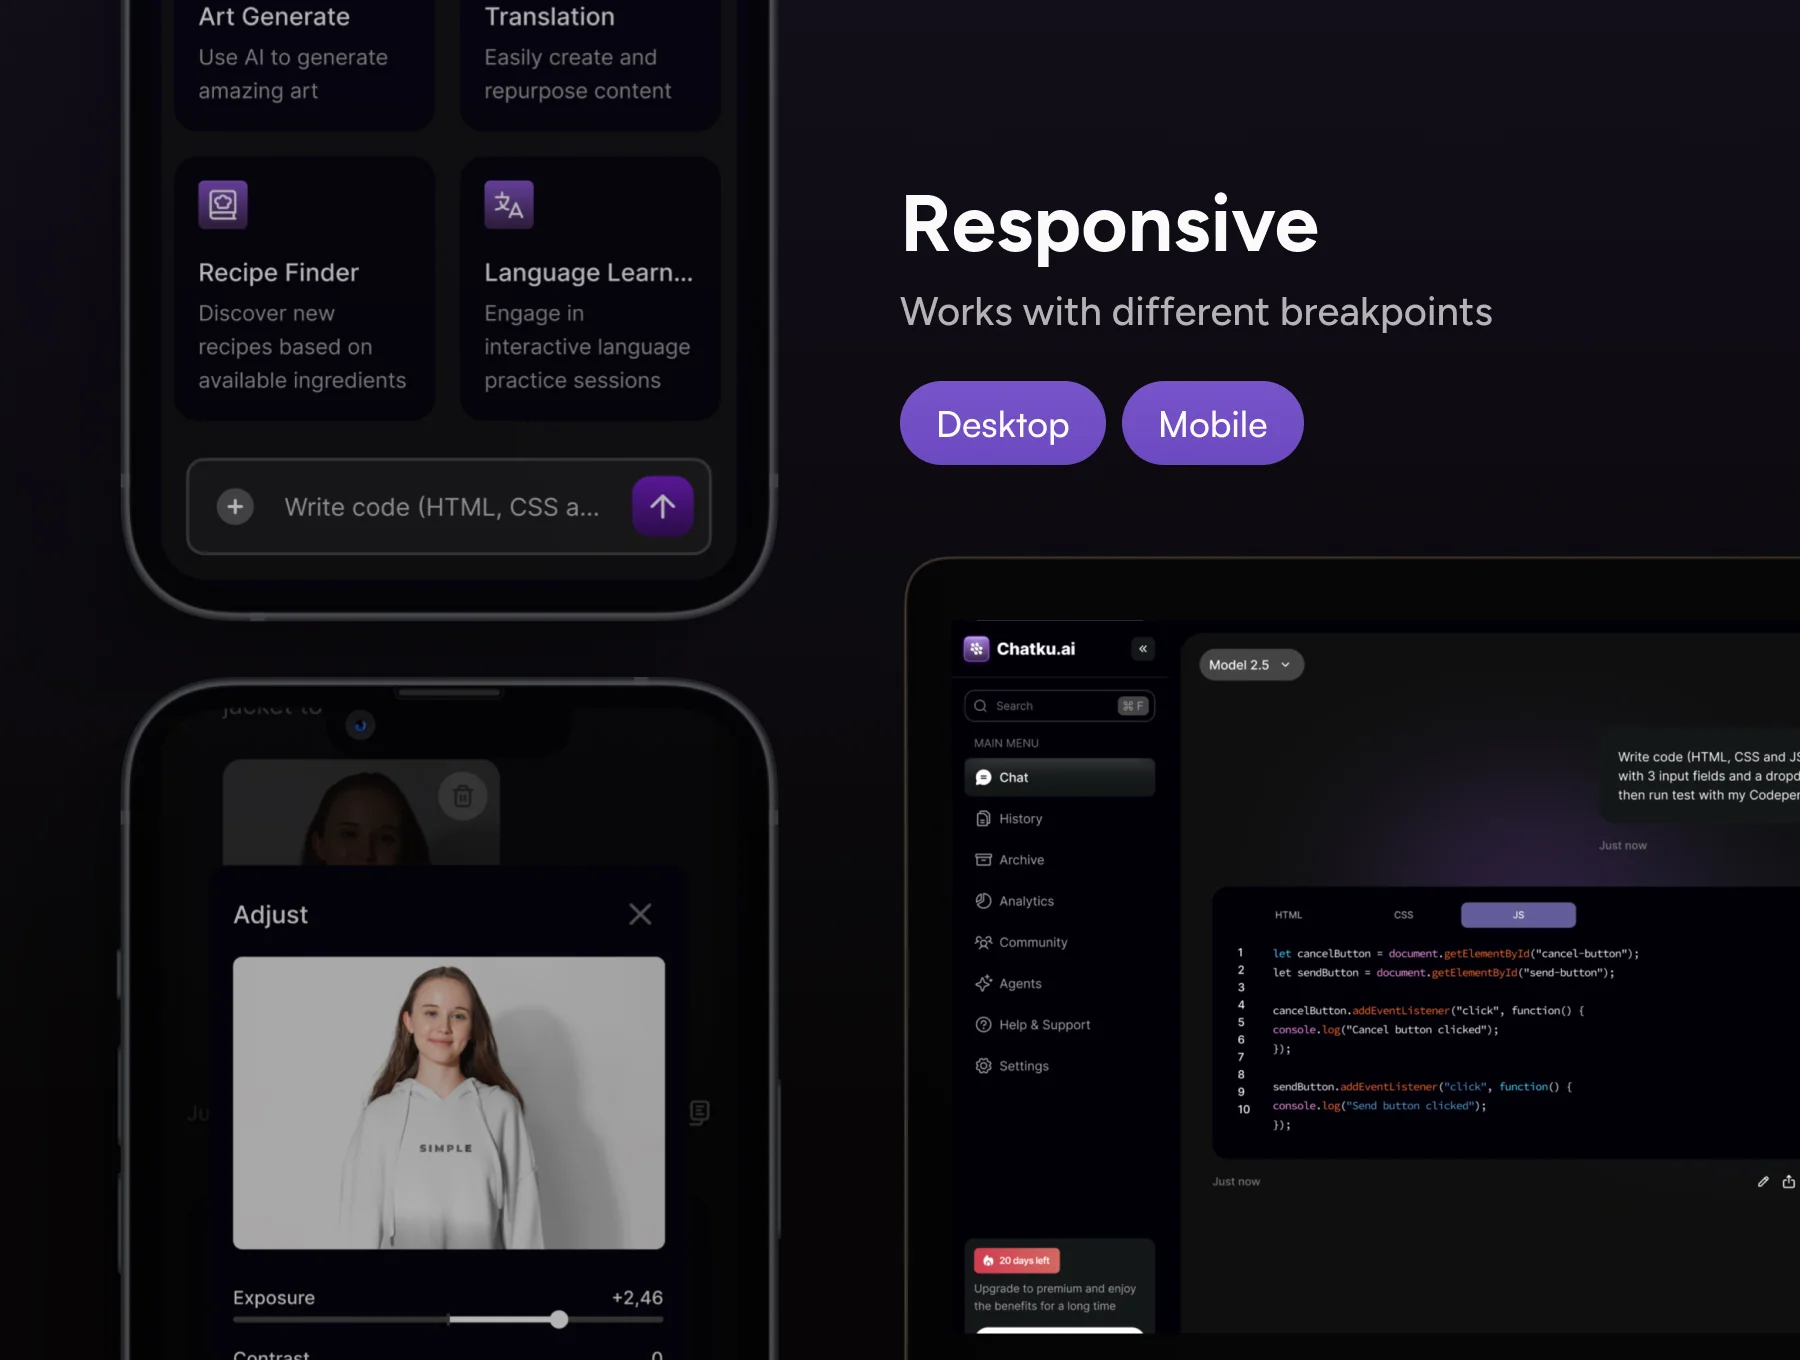Click the Art Generate card title
The image size is (1800, 1360).
pyautogui.click(x=274, y=17)
